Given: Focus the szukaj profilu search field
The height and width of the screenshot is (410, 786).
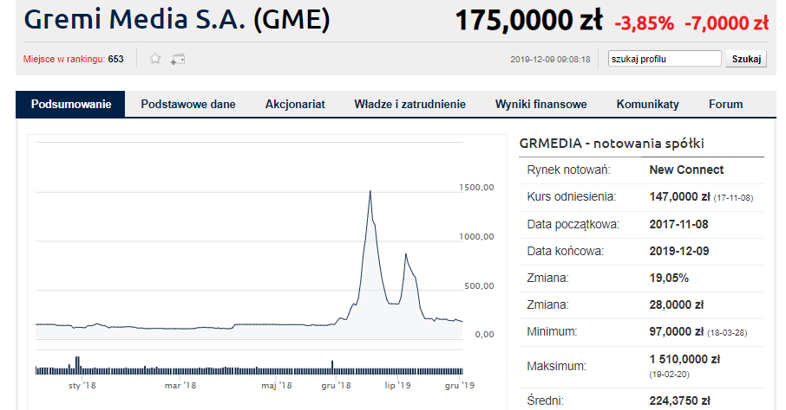Looking at the screenshot, I should pos(664,59).
